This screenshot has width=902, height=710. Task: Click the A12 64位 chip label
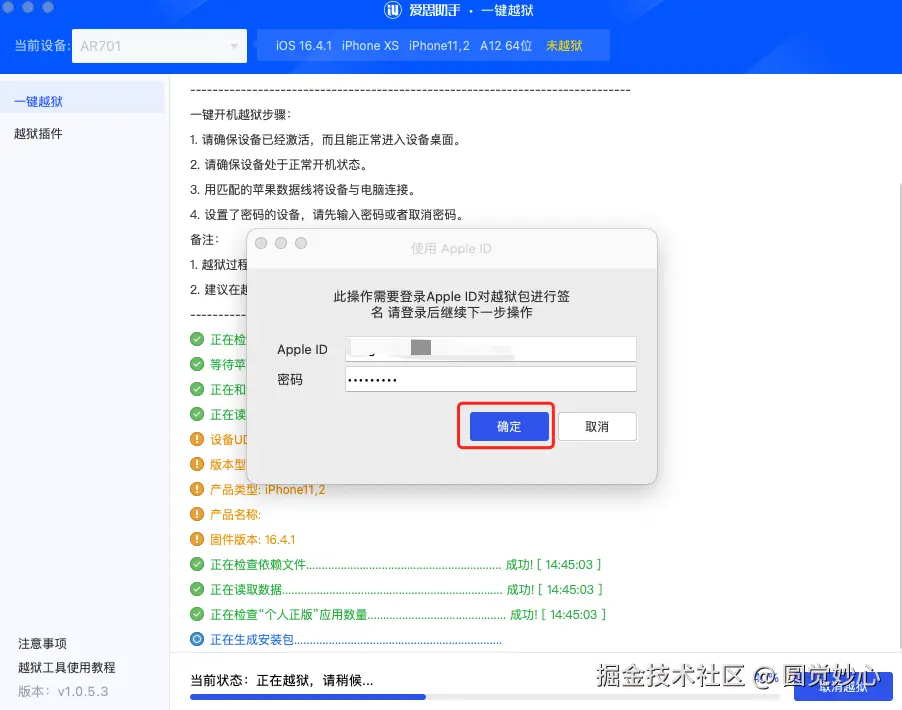[x=506, y=45]
